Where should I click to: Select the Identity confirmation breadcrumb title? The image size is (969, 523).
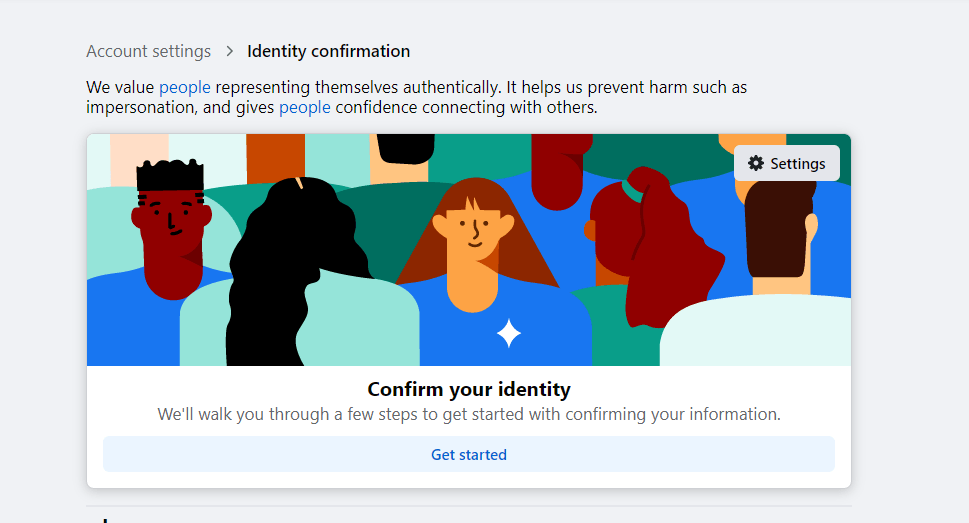pyautogui.click(x=329, y=51)
